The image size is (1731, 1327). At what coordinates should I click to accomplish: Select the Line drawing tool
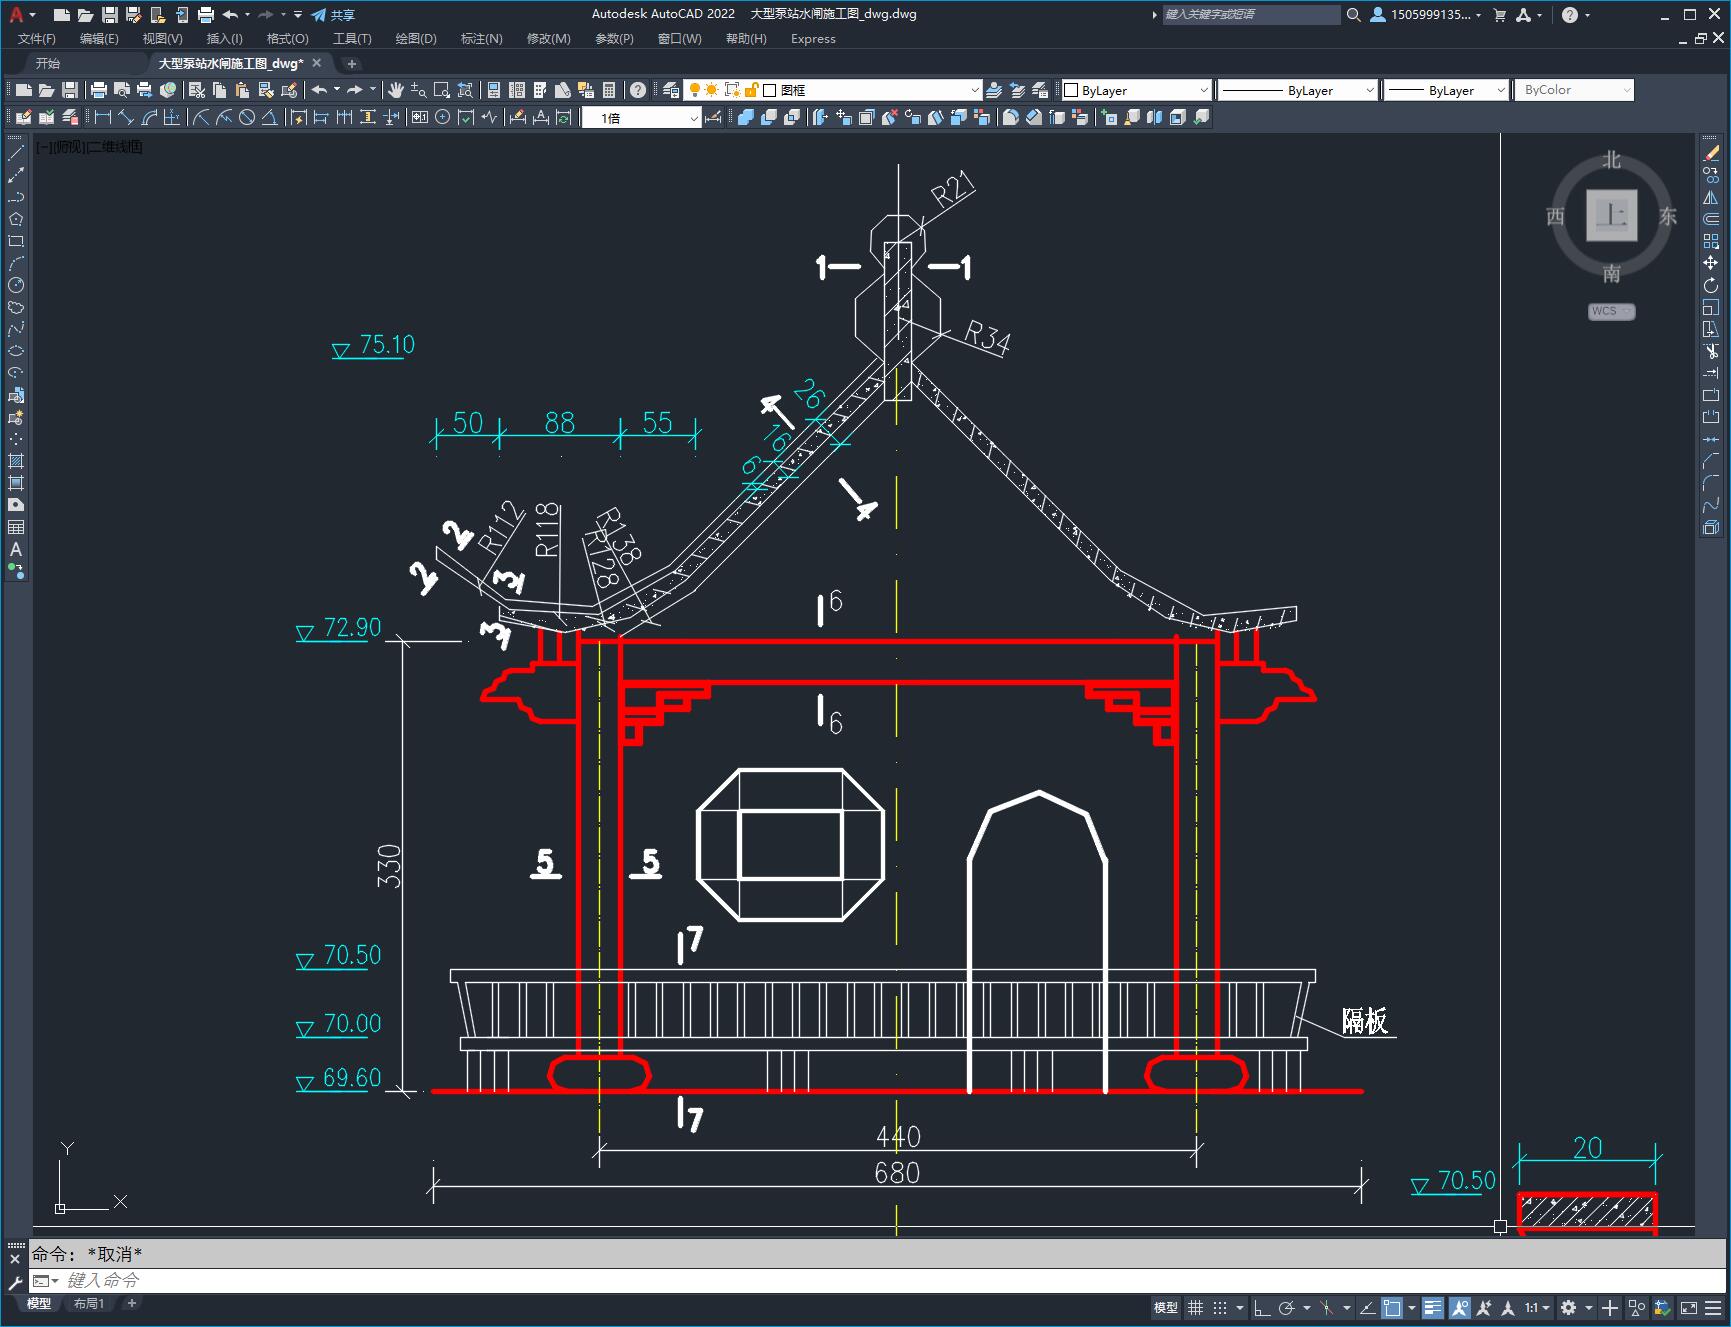click(16, 154)
